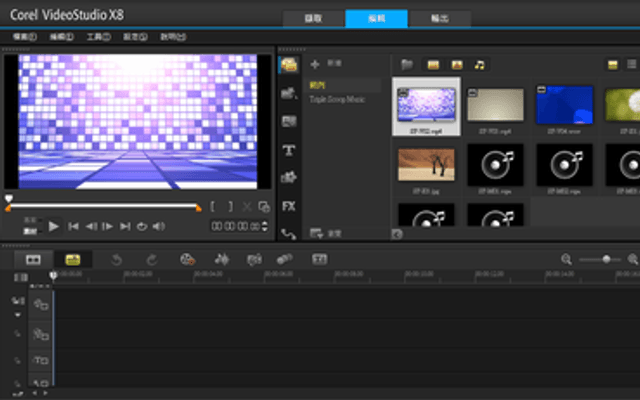
Task: Open the Track Manager icon
Action: 18,301
